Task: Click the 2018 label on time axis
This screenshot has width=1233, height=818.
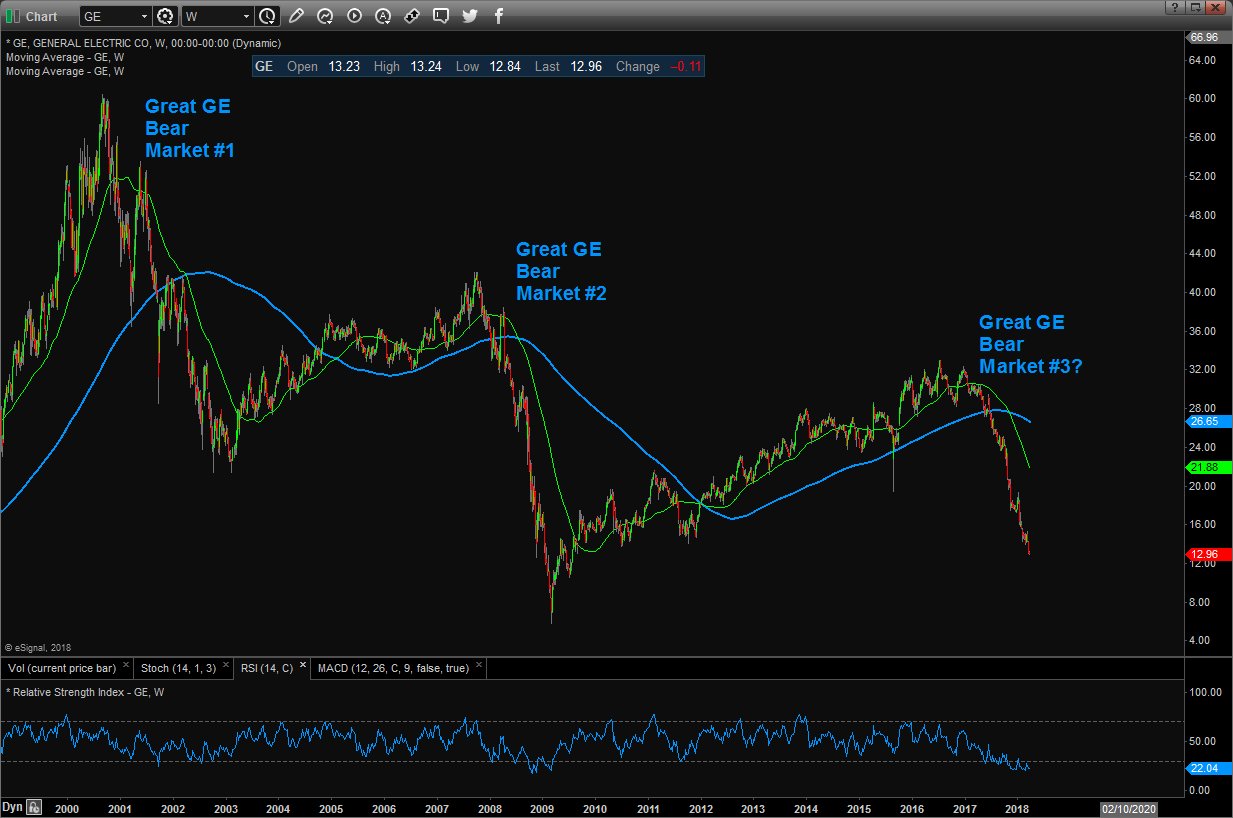Action: coord(1017,808)
